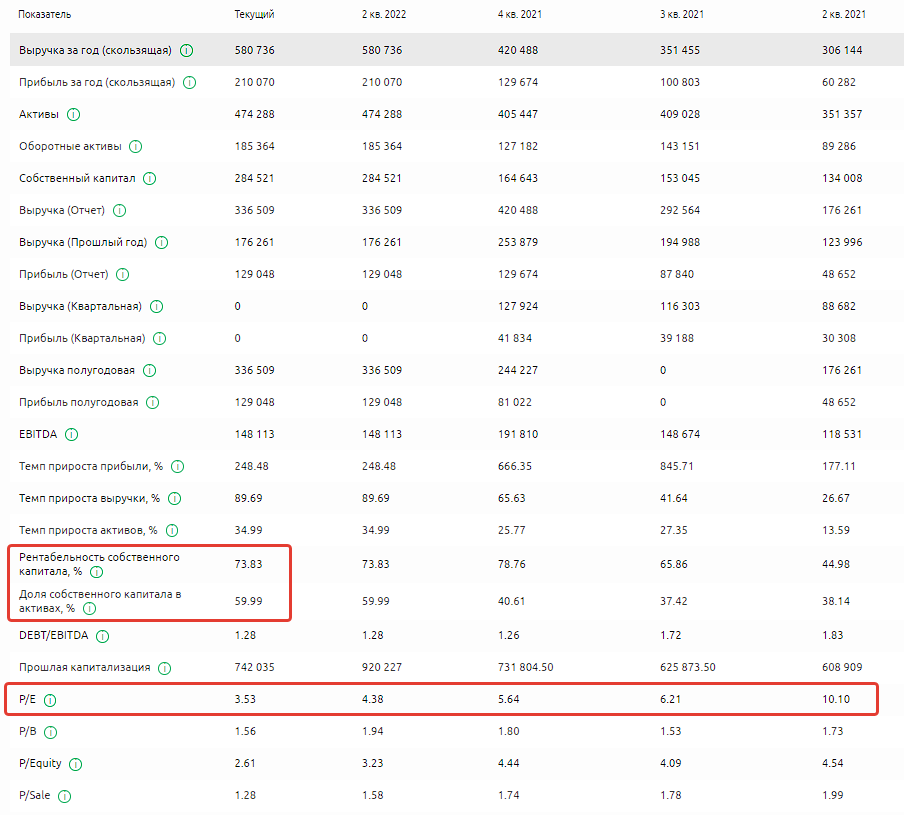
Task: Click info icon beside Выручка (Квартальная)
Action: coord(156,306)
